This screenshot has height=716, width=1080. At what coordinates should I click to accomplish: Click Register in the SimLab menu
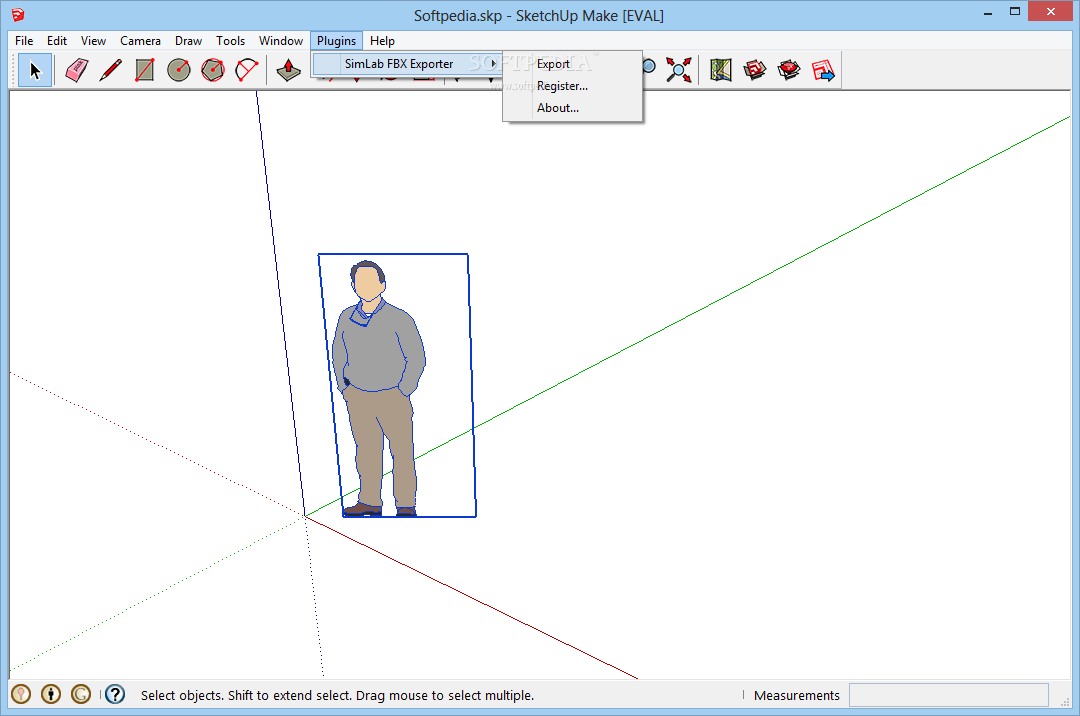tap(561, 85)
